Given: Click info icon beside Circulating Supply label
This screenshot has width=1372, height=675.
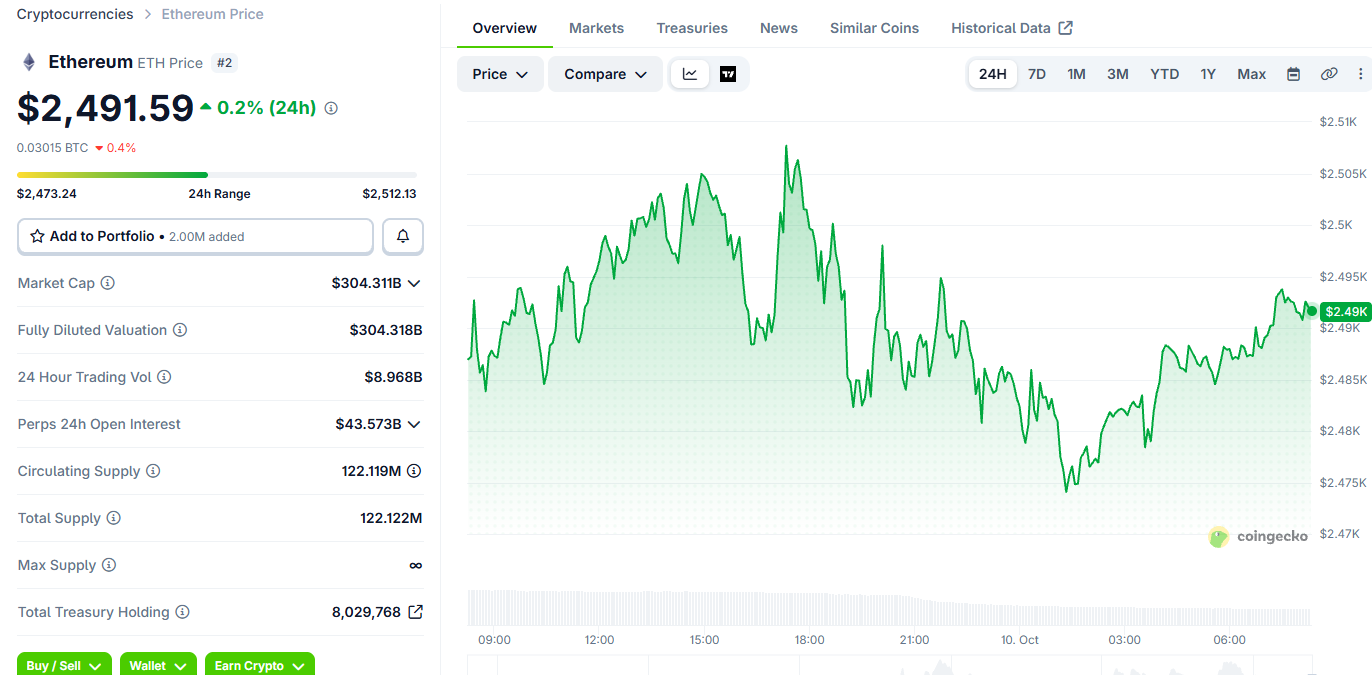Looking at the screenshot, I should tap(153, 471).
